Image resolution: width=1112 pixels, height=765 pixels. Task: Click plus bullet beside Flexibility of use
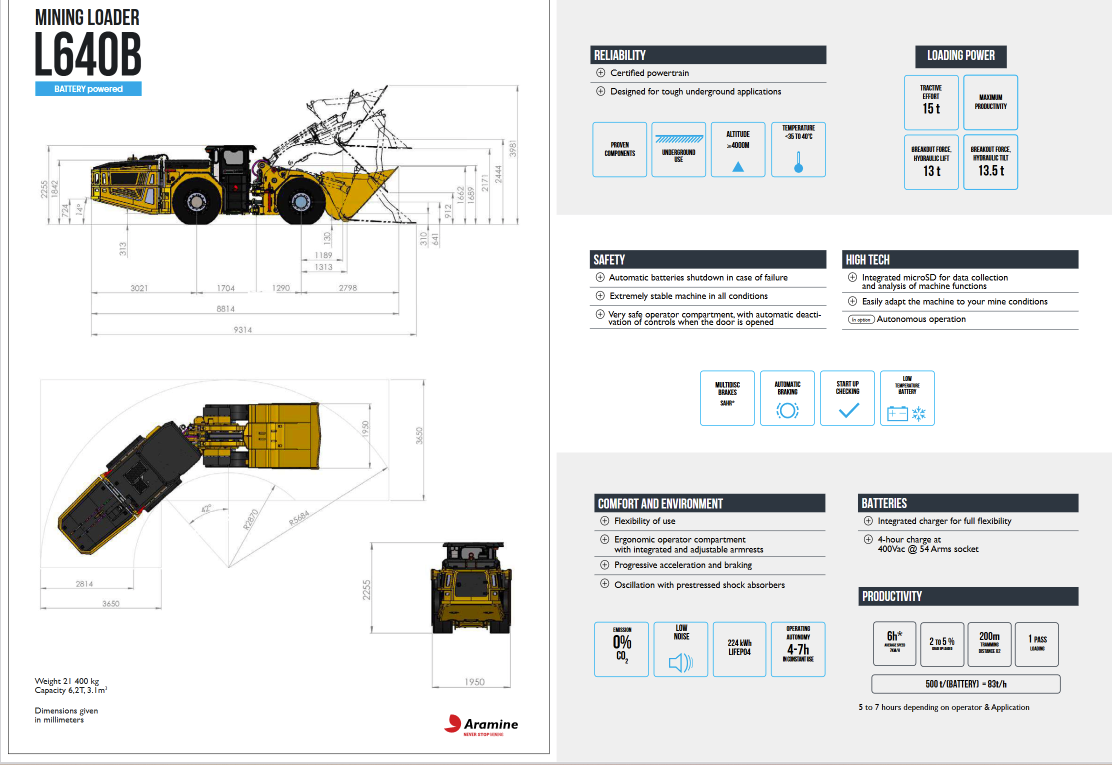[604, 521]
